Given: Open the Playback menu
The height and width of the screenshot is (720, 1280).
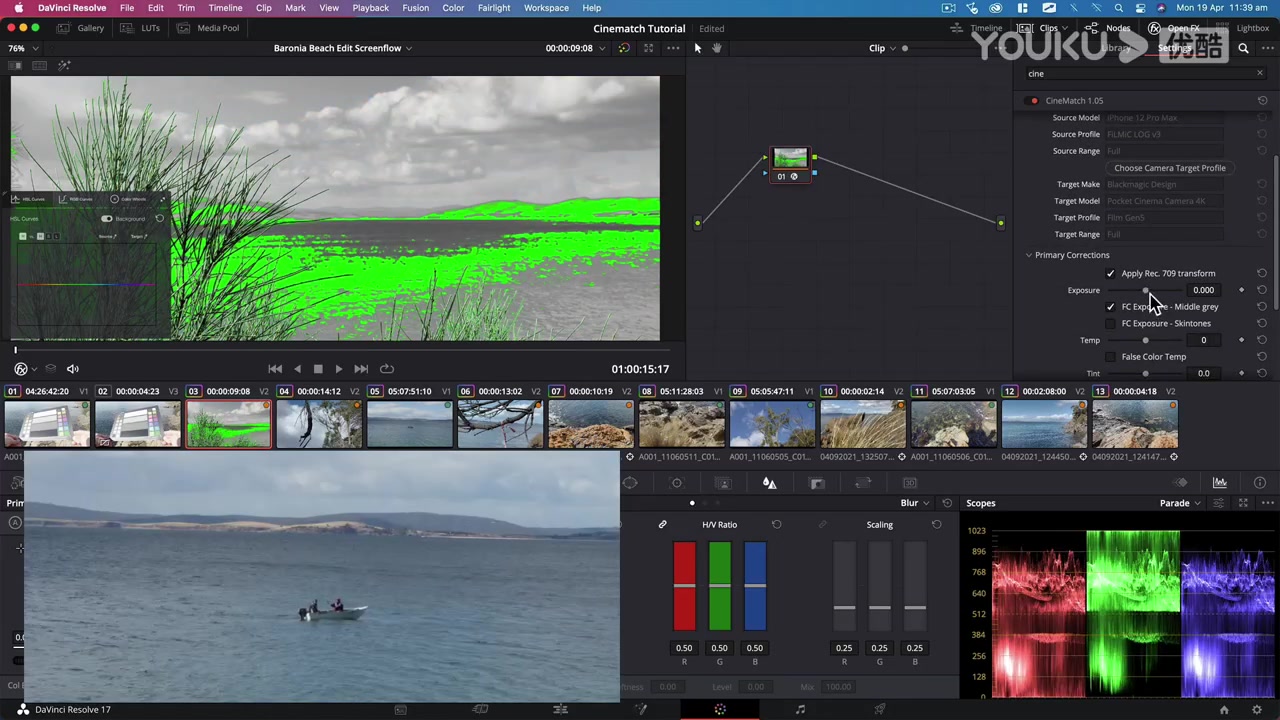Looking at the screenshot, I should click(x=370, y=8).
